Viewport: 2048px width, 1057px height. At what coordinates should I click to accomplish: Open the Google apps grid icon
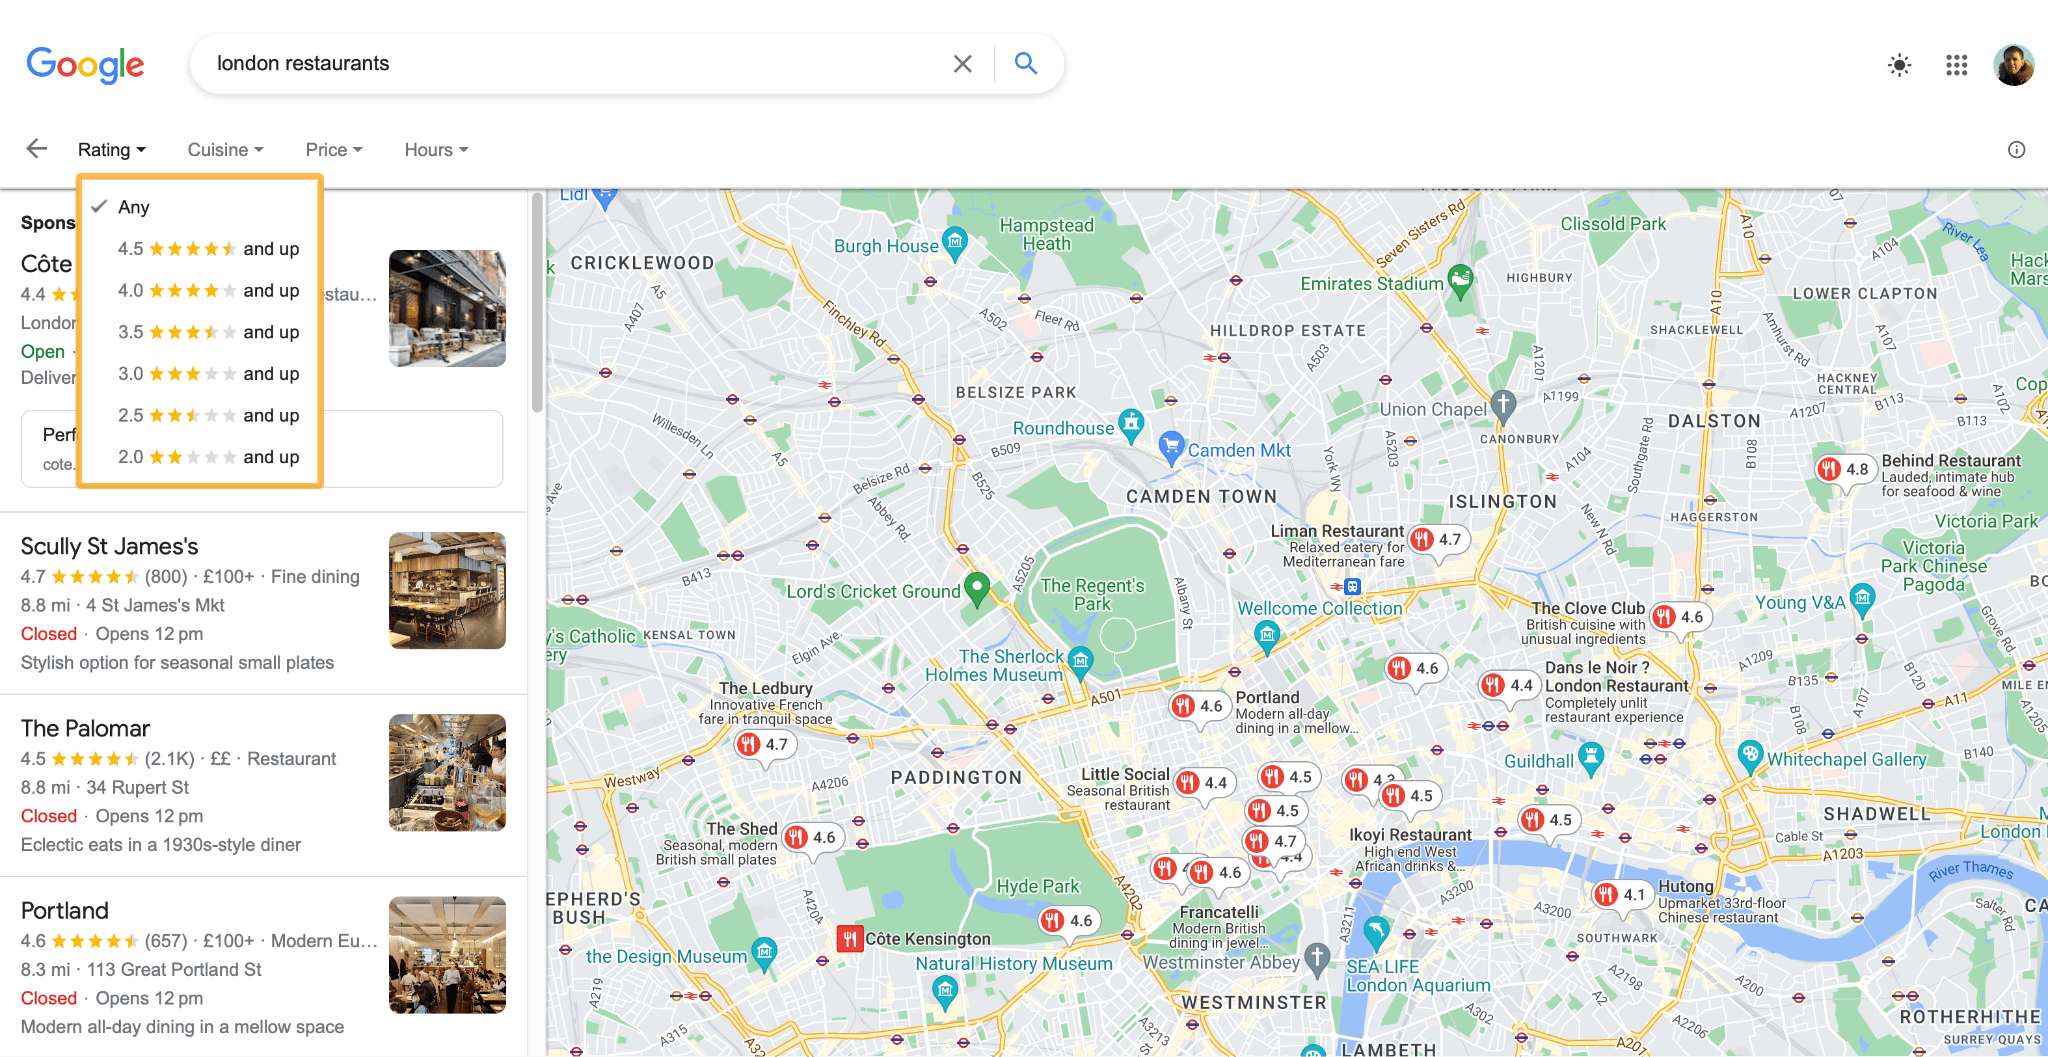(1957, 64)
